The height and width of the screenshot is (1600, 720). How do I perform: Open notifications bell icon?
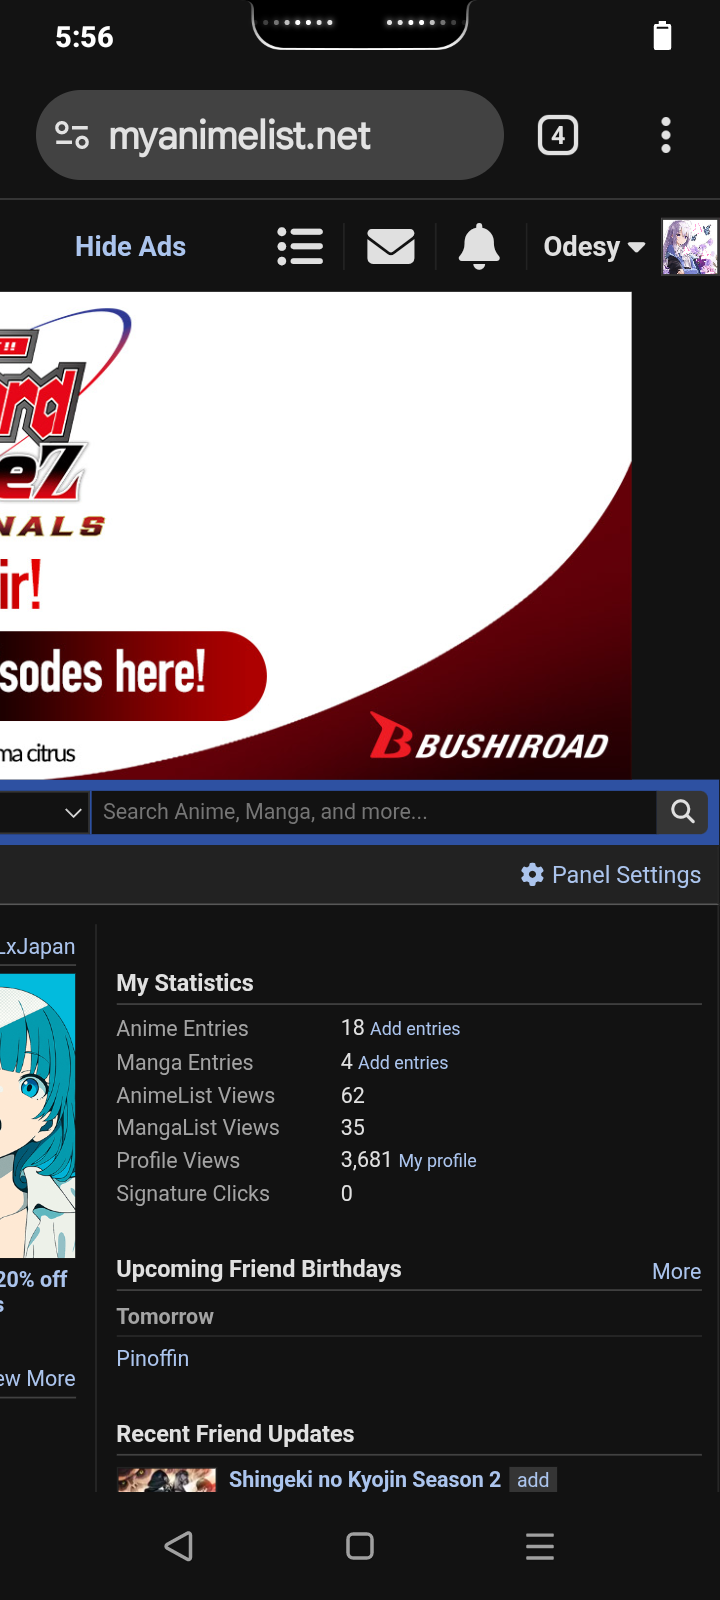click(x=479, y=246)
